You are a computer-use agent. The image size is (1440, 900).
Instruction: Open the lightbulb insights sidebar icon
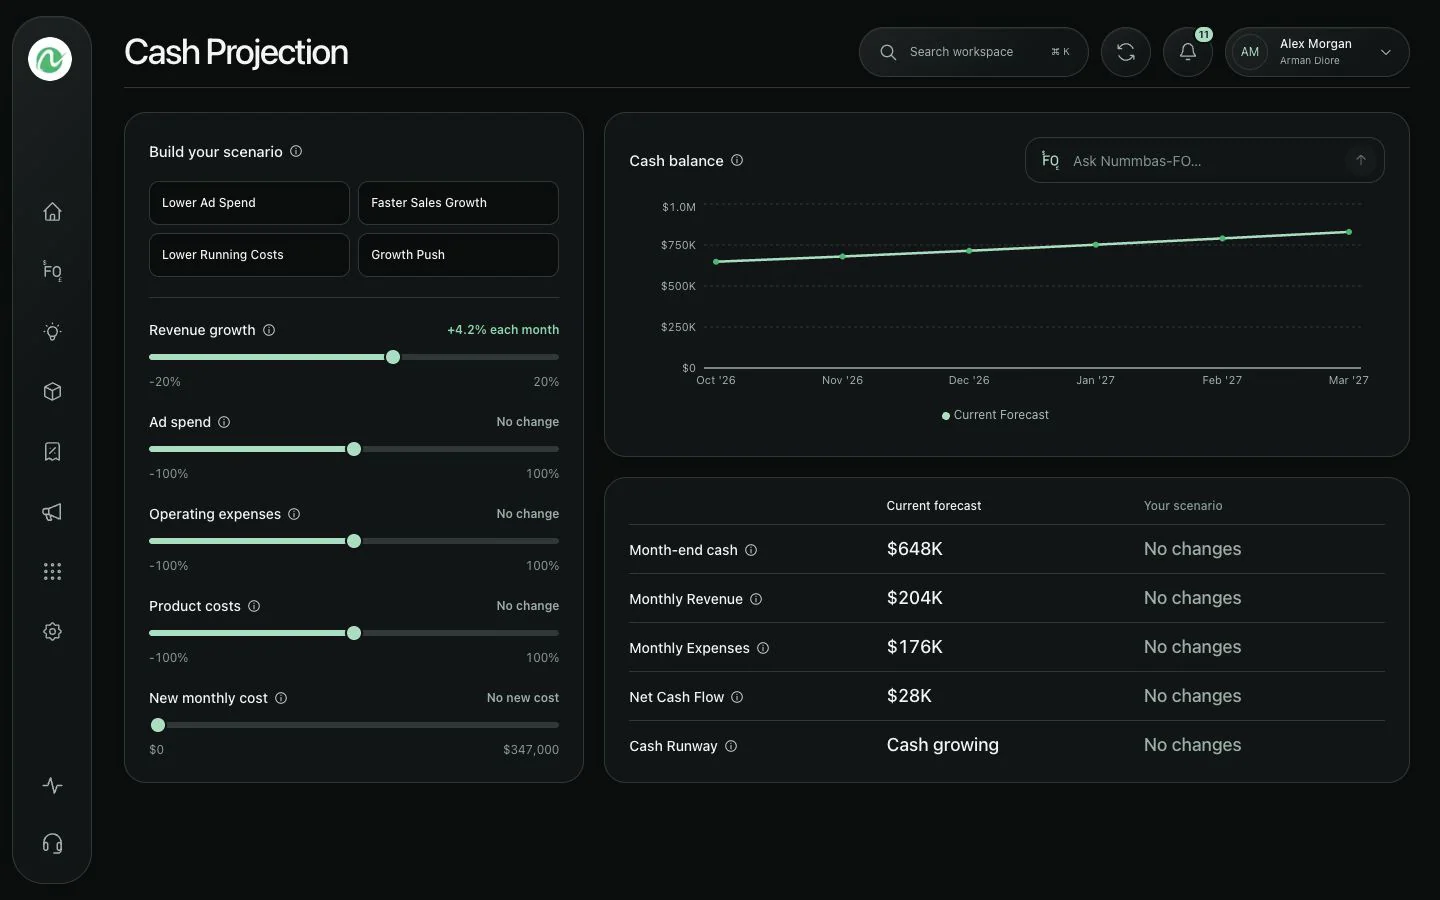click(52, 332)
